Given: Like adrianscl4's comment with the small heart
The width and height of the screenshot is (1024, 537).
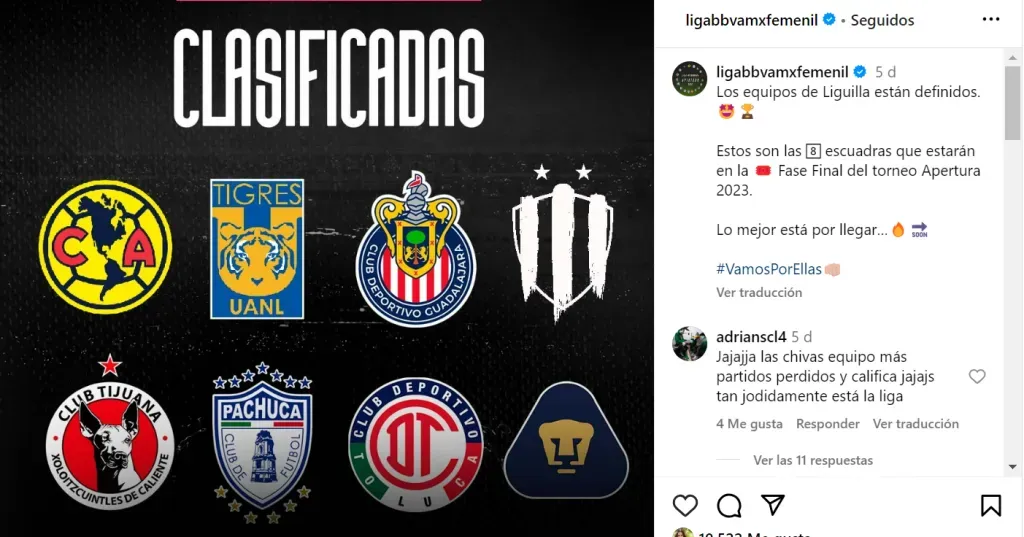Looking at the screenshot, I should click(x=977, y=376).
